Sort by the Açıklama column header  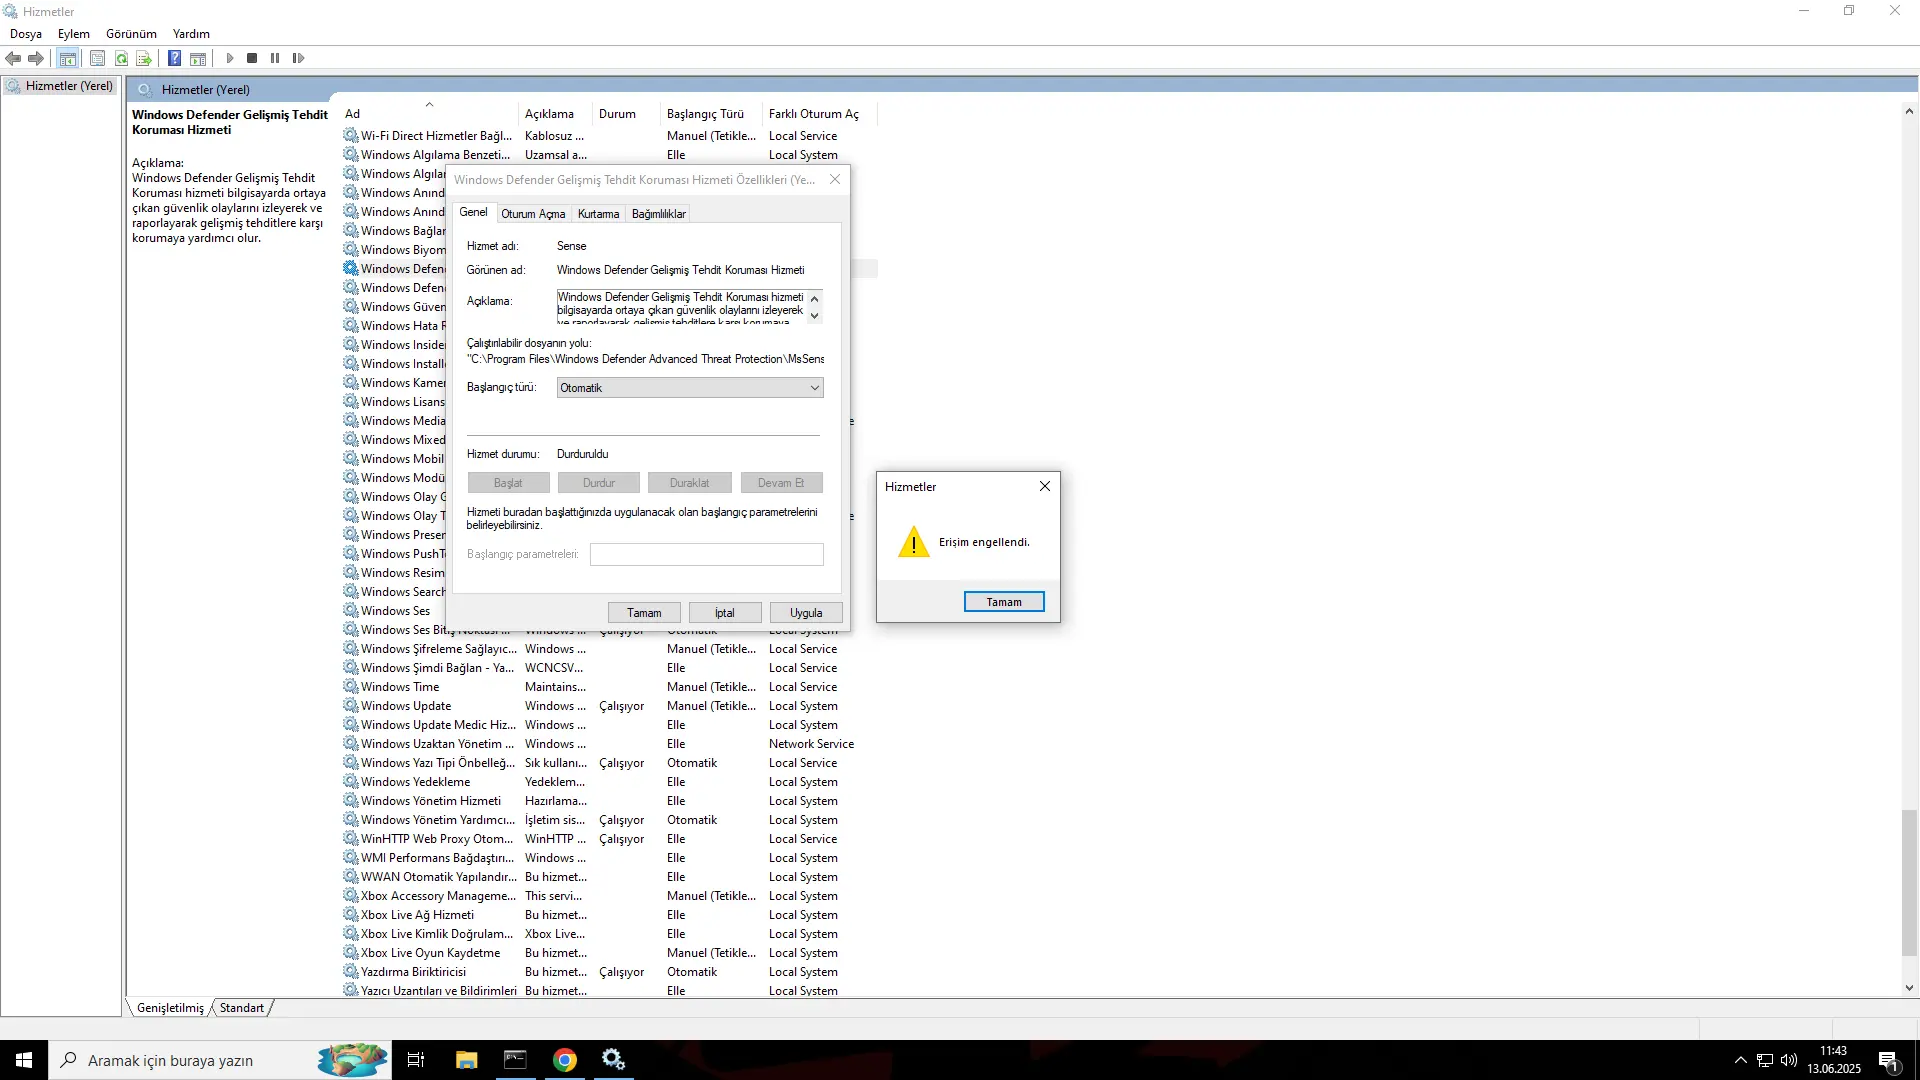coord(555,114)
